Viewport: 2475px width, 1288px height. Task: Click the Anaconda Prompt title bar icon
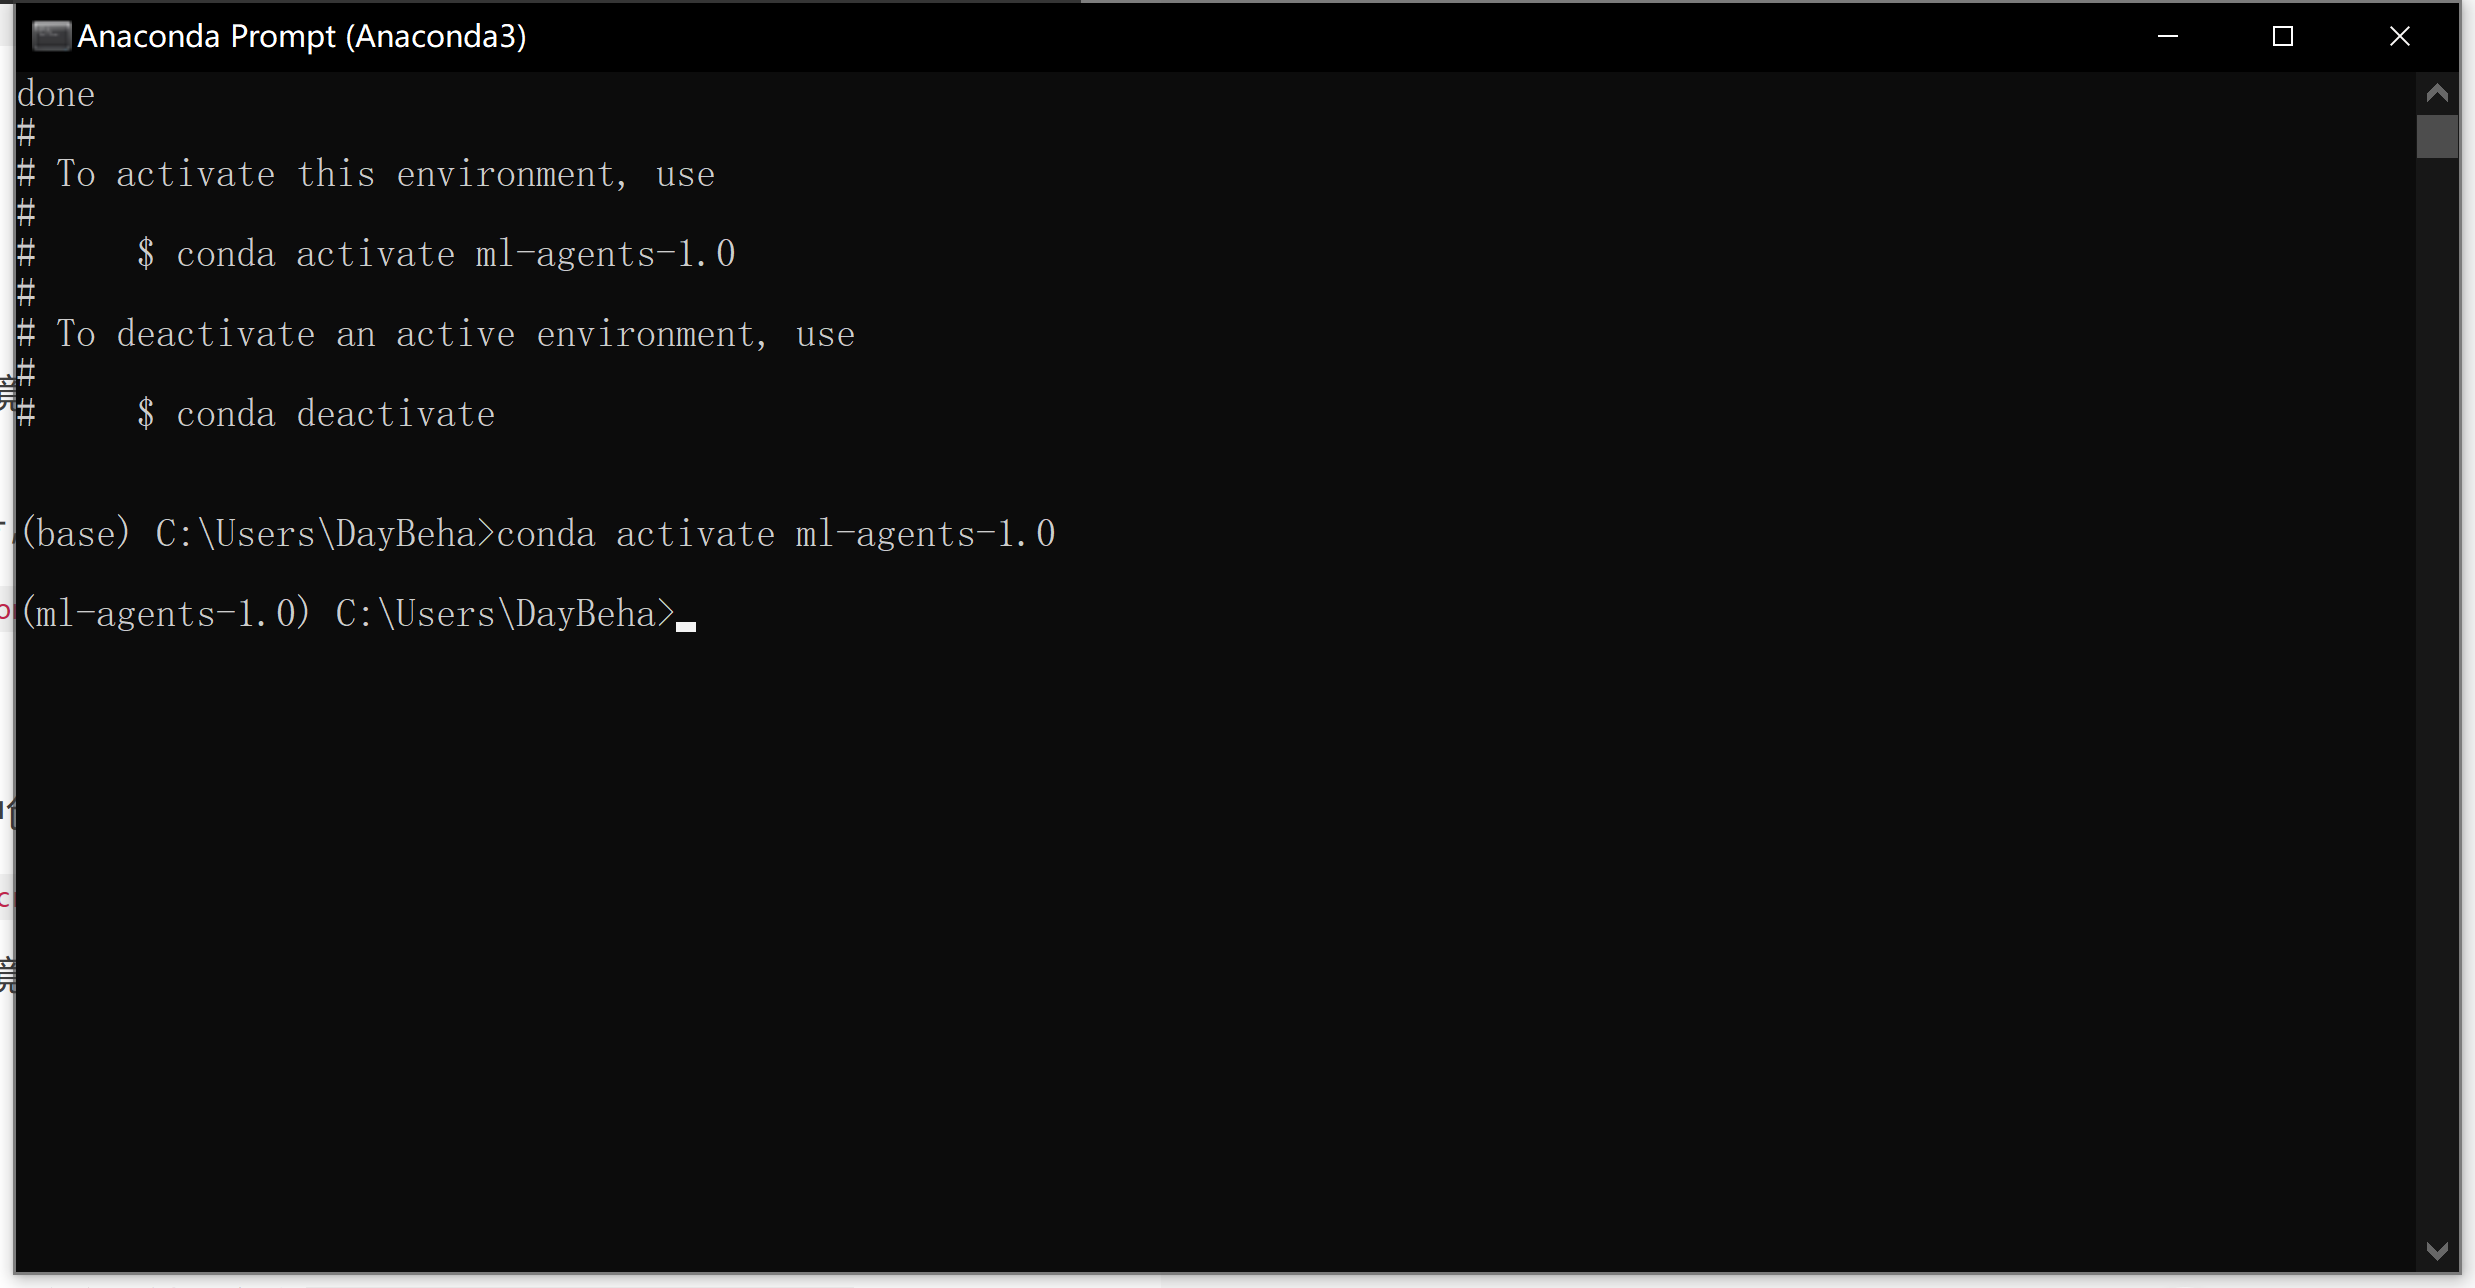point(52,36)
